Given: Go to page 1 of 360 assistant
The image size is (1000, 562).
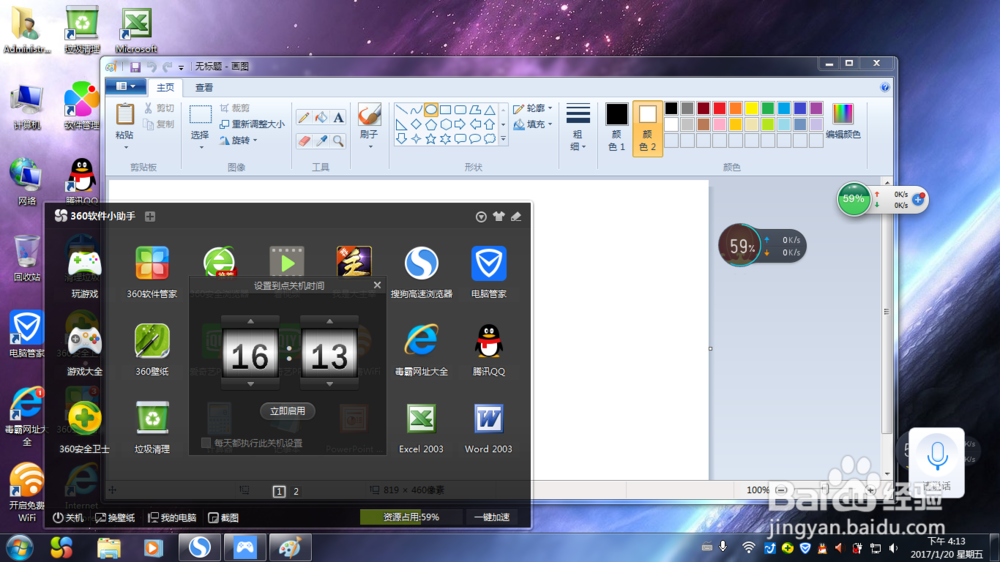Looking at the screenshot, I should pos(279,491).
